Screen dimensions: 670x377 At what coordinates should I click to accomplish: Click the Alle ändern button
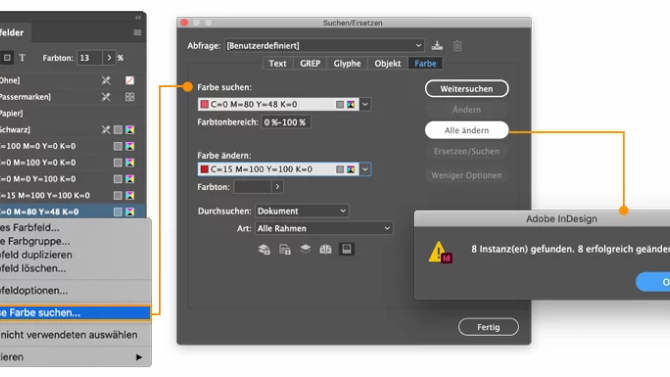(467, 130)
